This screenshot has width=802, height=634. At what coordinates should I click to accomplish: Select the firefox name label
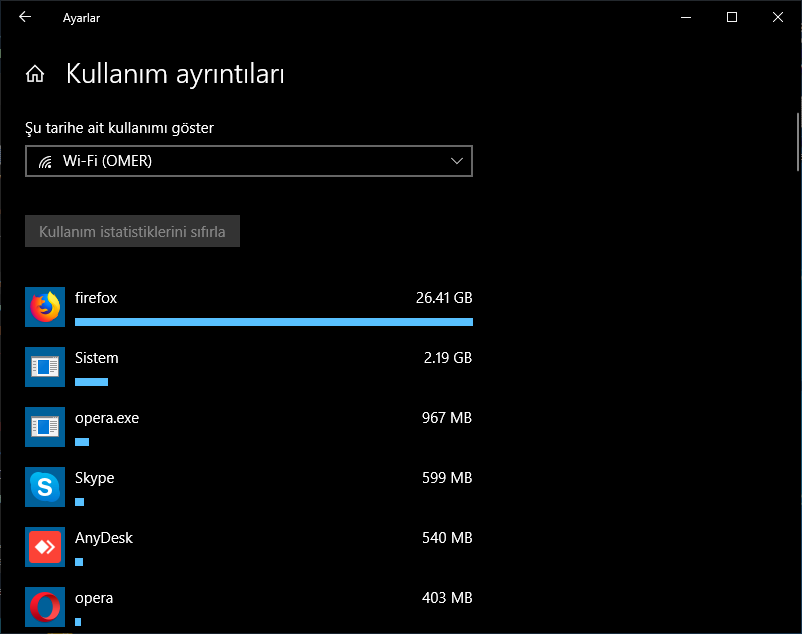click(x=96, y=298)
